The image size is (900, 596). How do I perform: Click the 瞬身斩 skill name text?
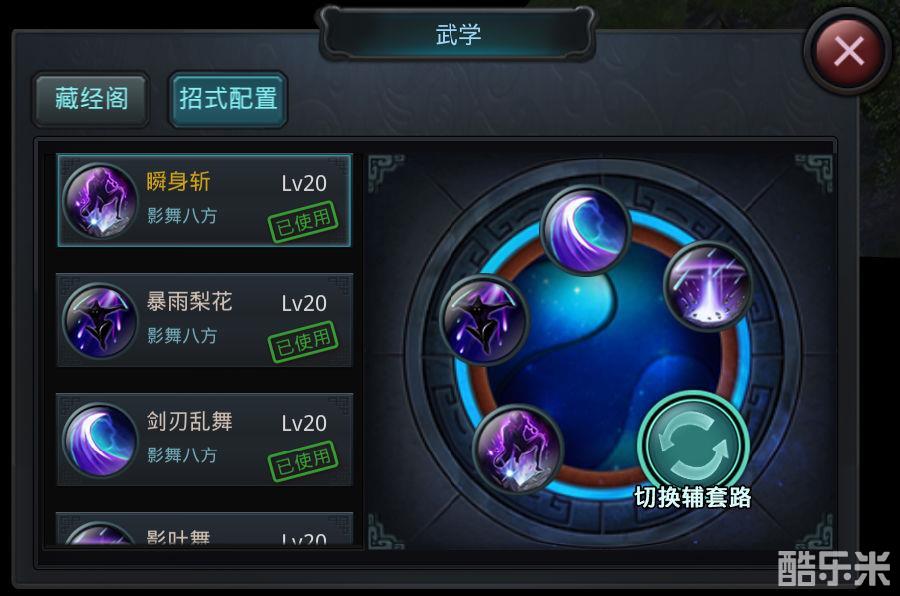[x=178, y=181]
